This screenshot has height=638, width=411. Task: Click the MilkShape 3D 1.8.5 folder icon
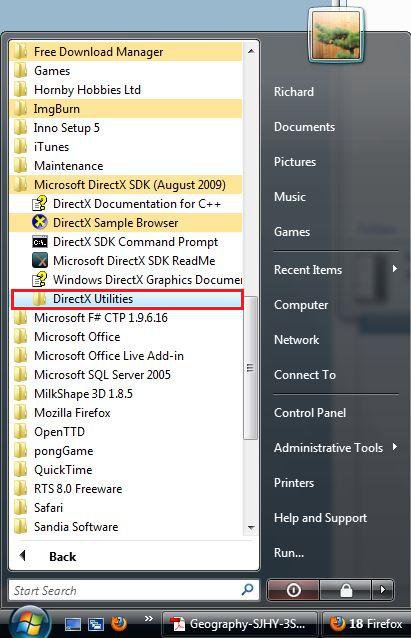click(x=20, y=394)
